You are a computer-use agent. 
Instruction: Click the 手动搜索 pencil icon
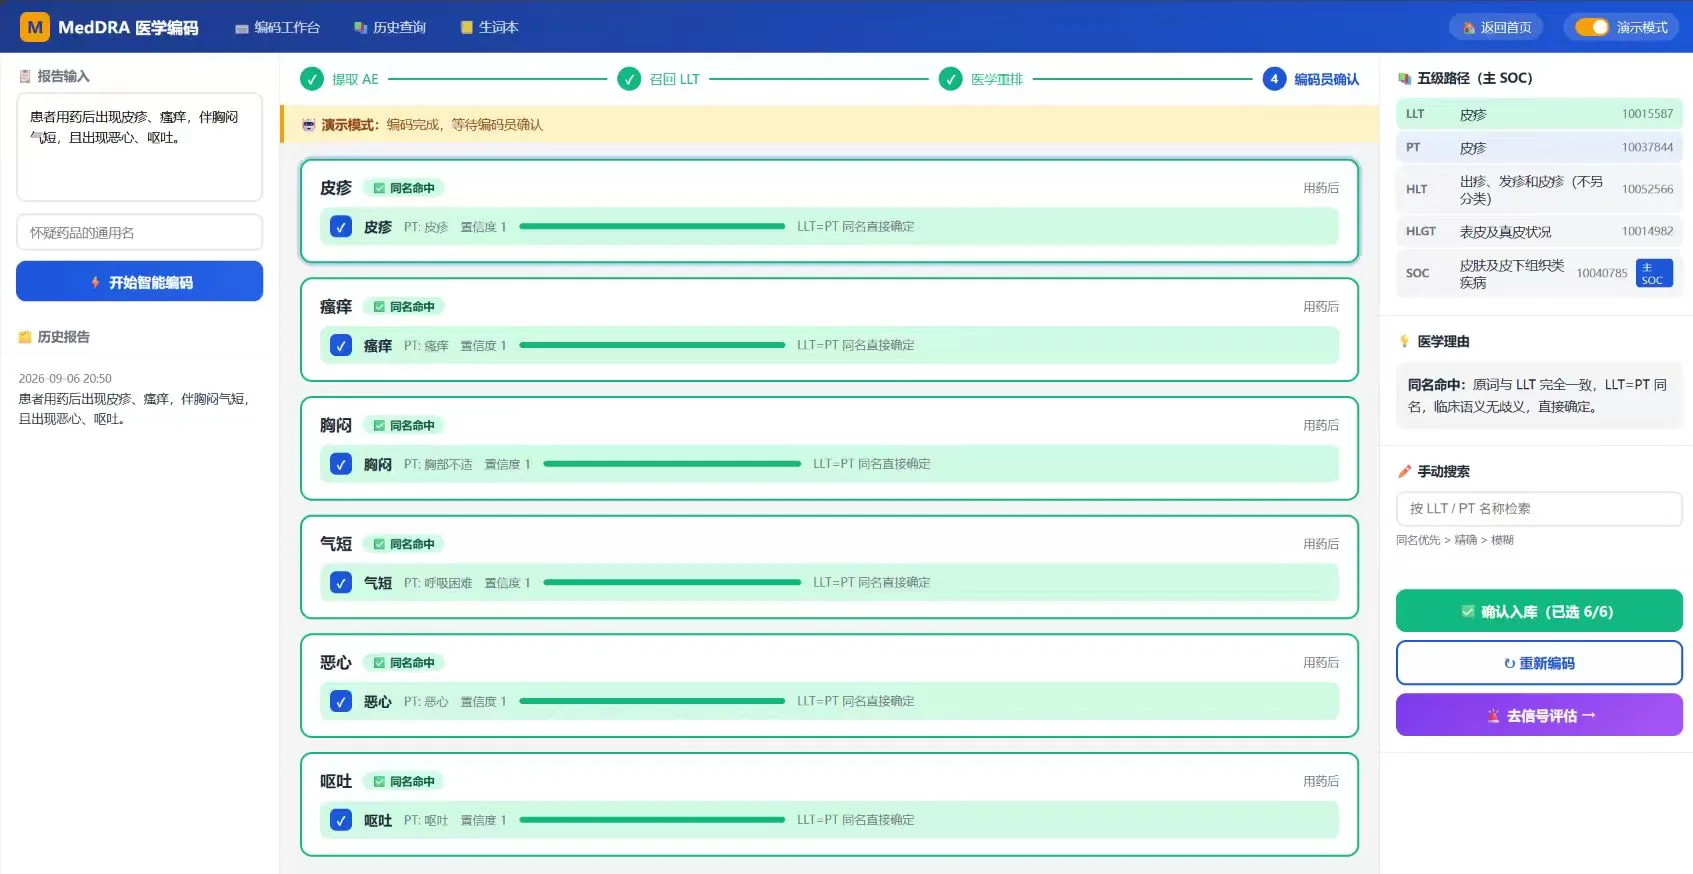pyautogui.click(x=1404, y=471)
